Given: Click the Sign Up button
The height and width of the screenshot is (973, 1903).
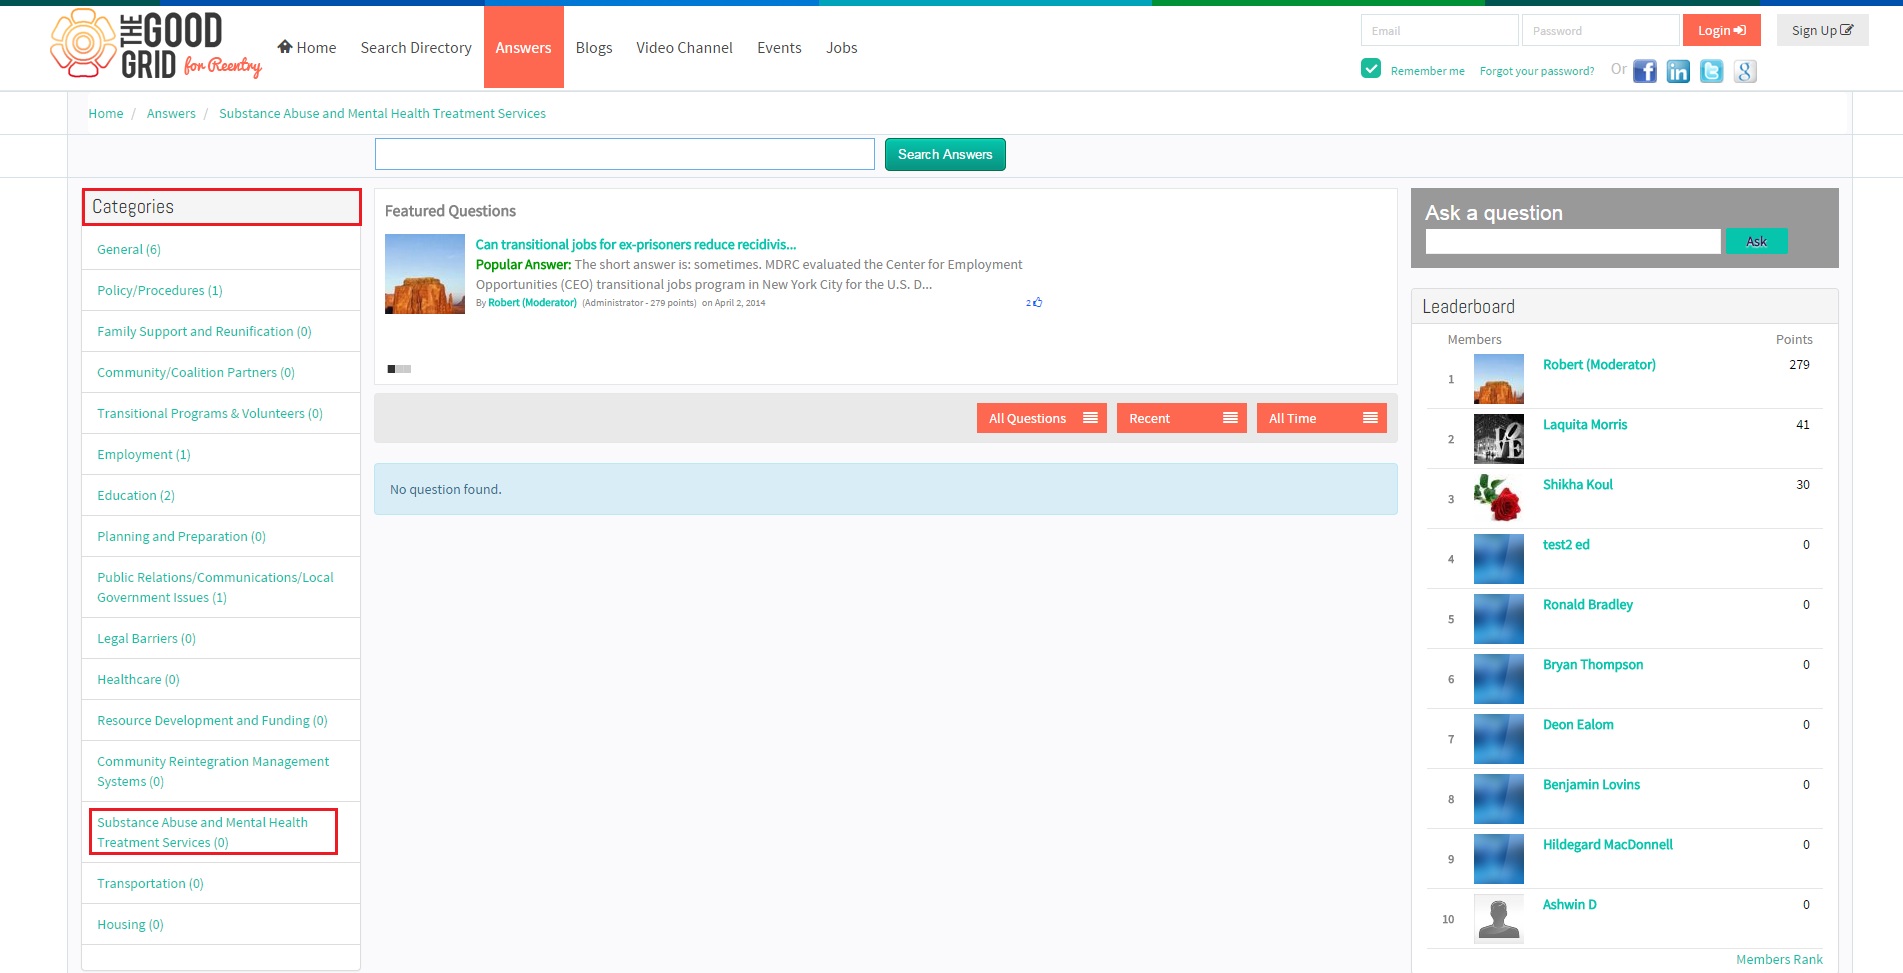Looking at the screenshot, I should pyautogui.click(x=1822, y=30).
